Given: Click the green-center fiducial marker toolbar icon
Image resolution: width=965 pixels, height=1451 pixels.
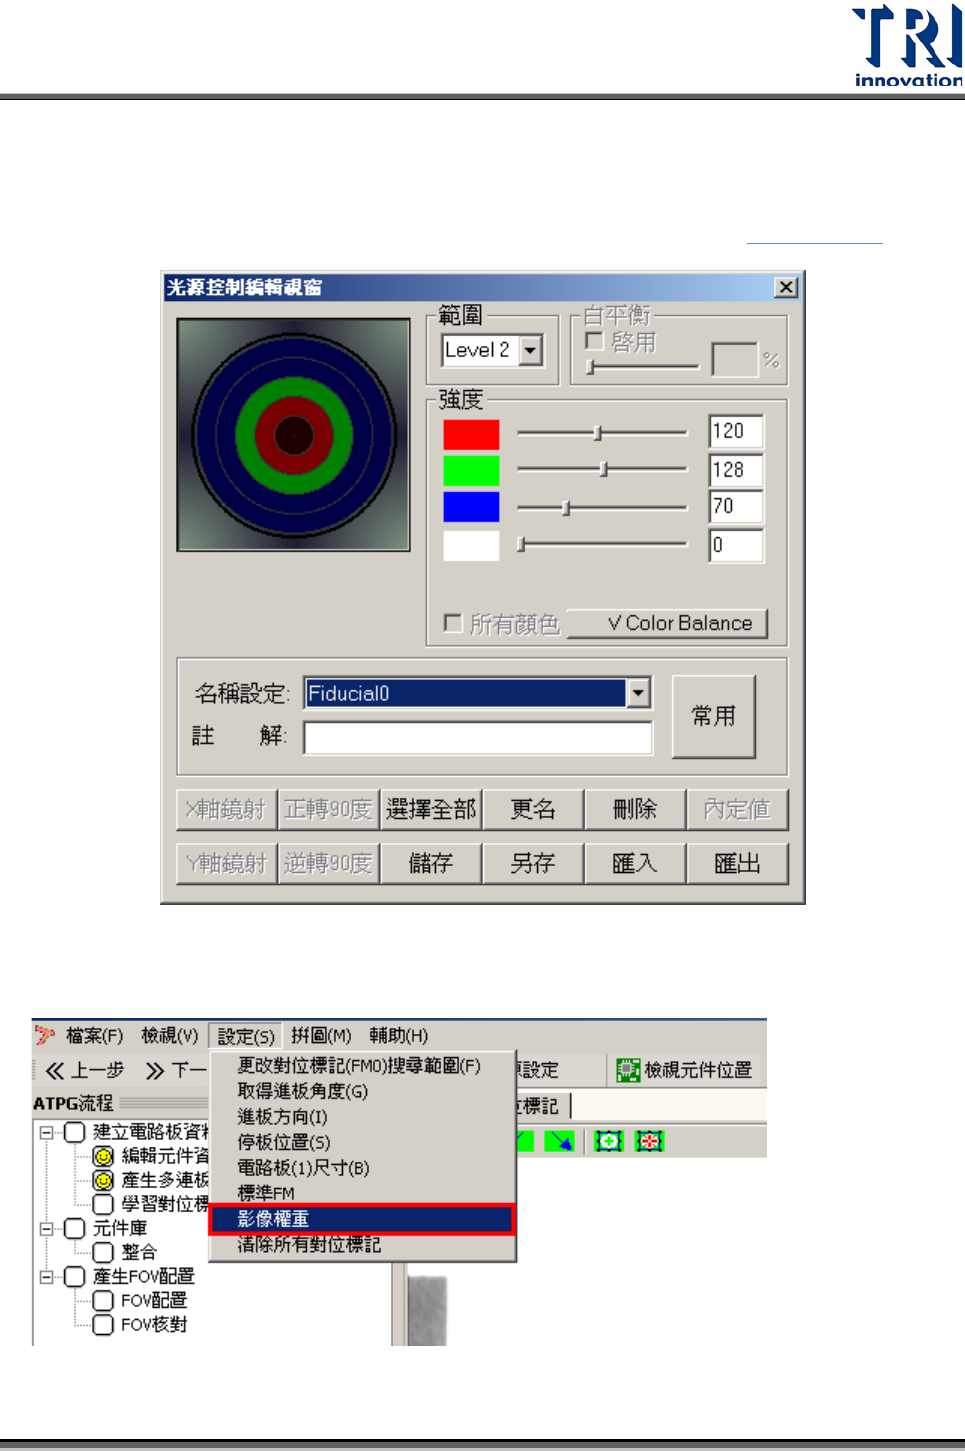Looking at the screenshot, I should coord(608,1141).
